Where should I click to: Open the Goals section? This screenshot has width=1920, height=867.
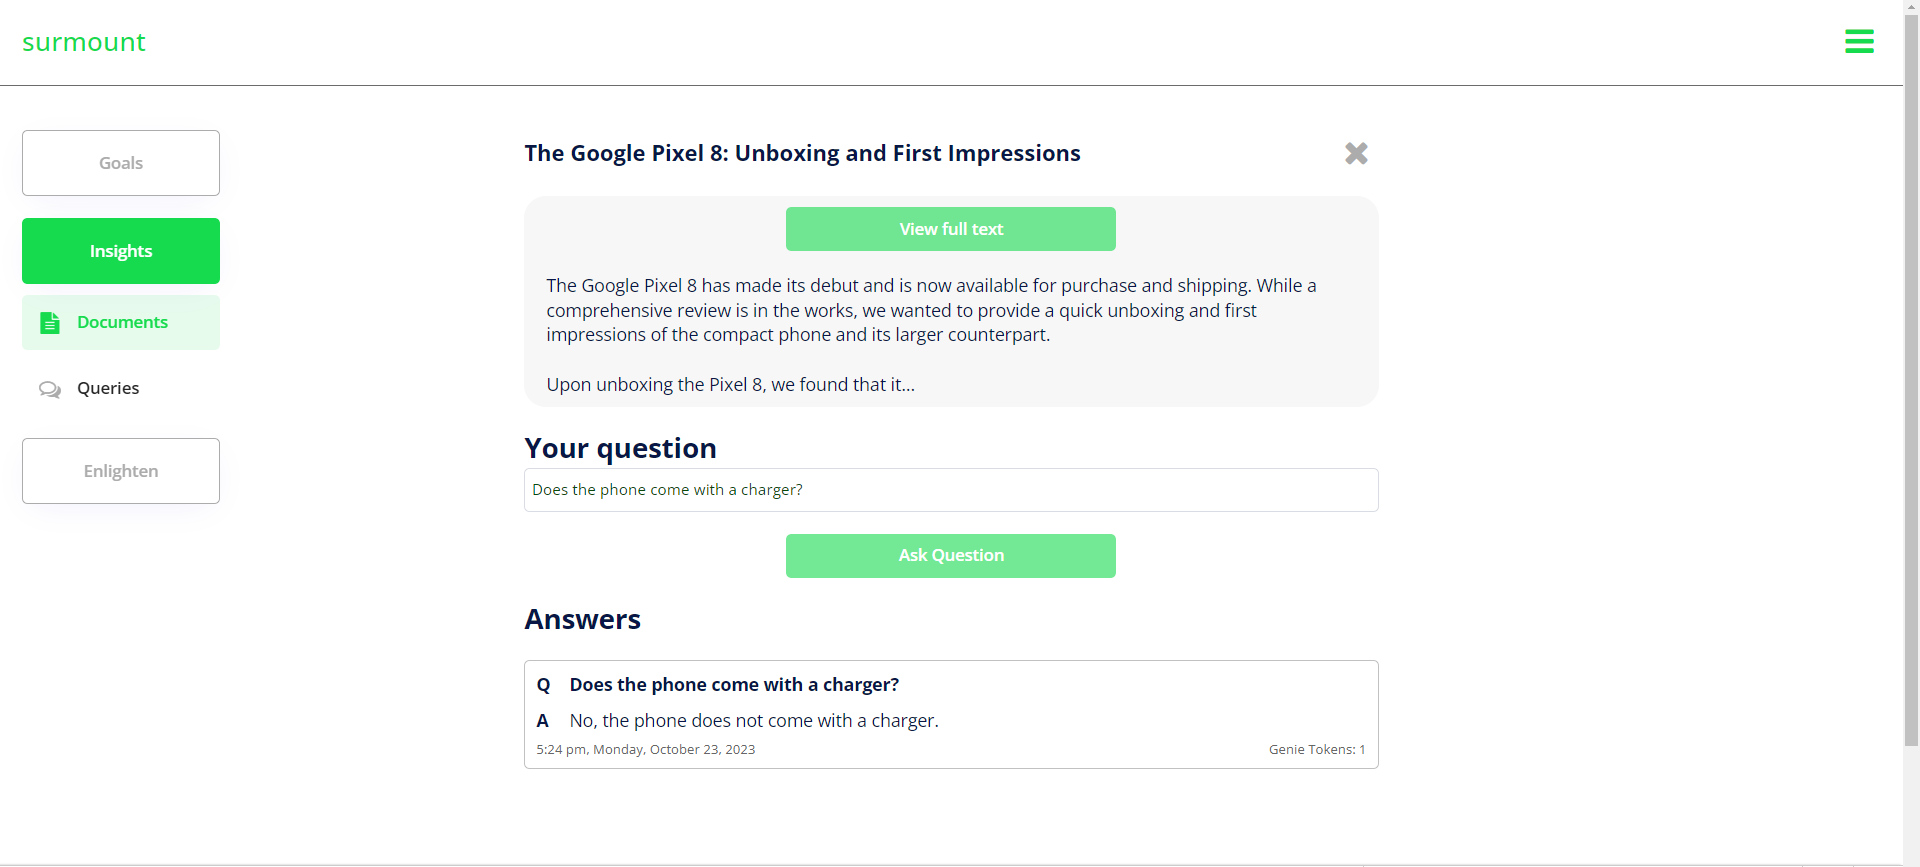tap(121, 163)
